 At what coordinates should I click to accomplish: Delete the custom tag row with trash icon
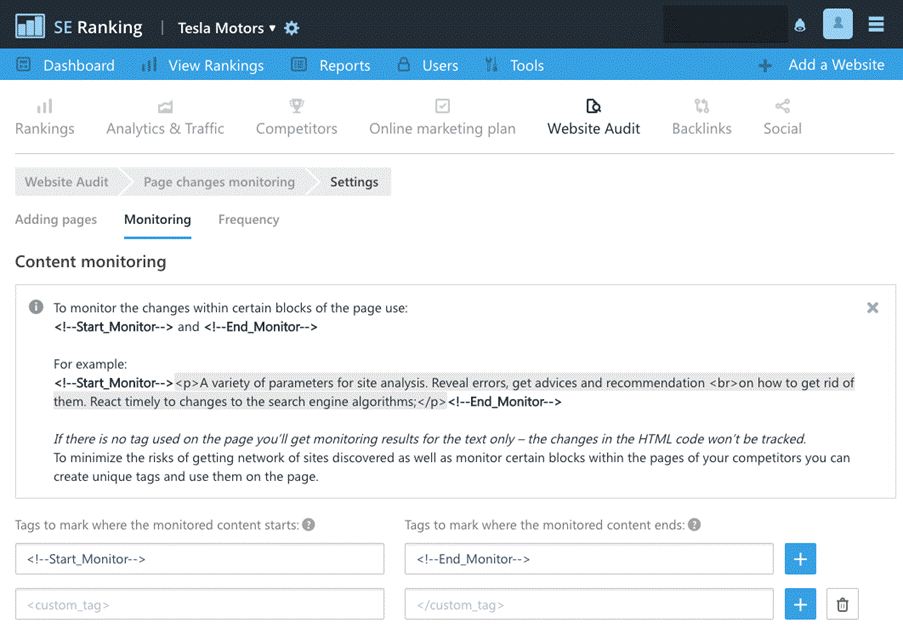[x=842, y=604]
